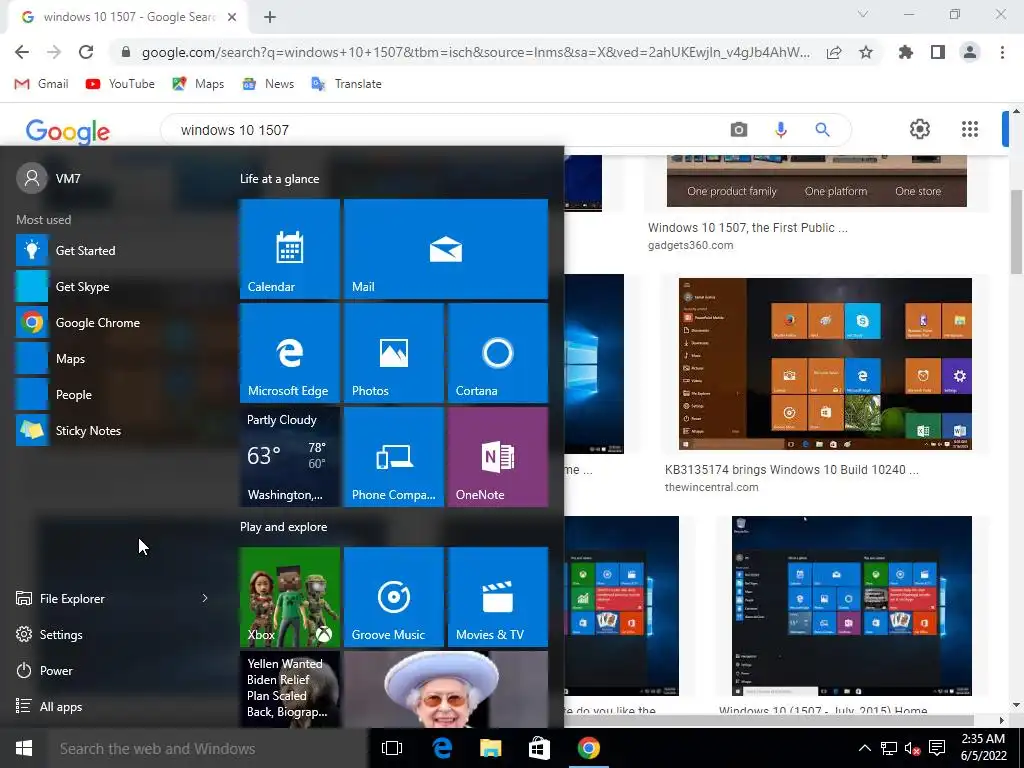Launch the Microsoft Edge tile

click(x=289, y=353)
